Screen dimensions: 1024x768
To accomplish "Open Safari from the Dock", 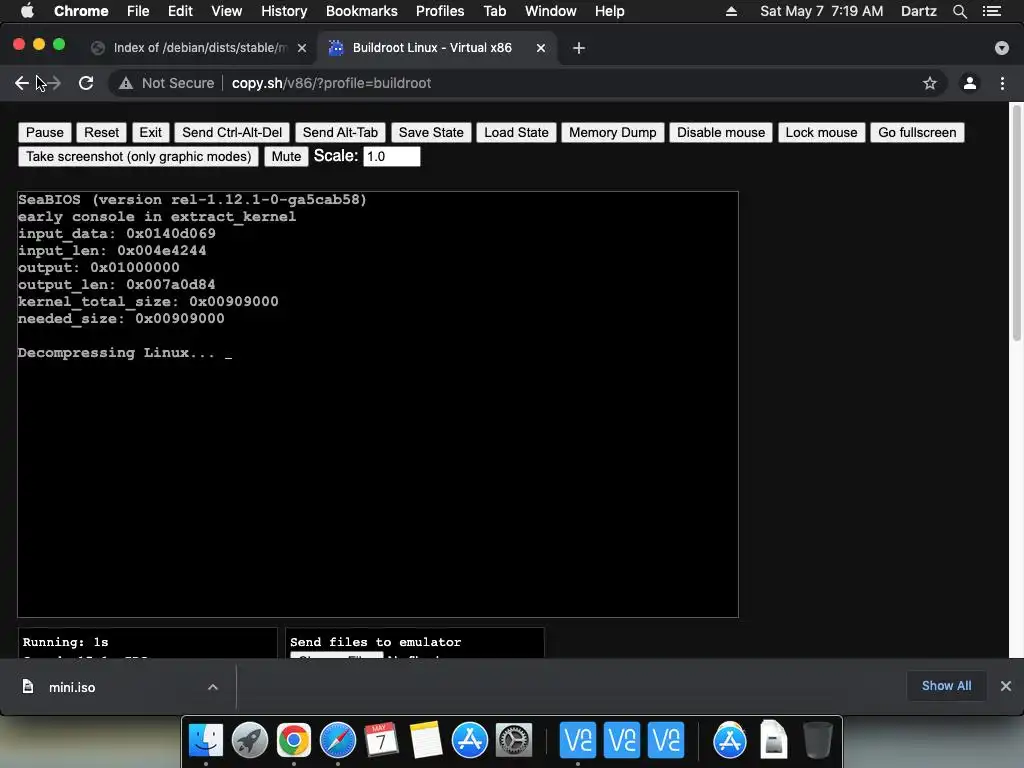I will 338,740.
